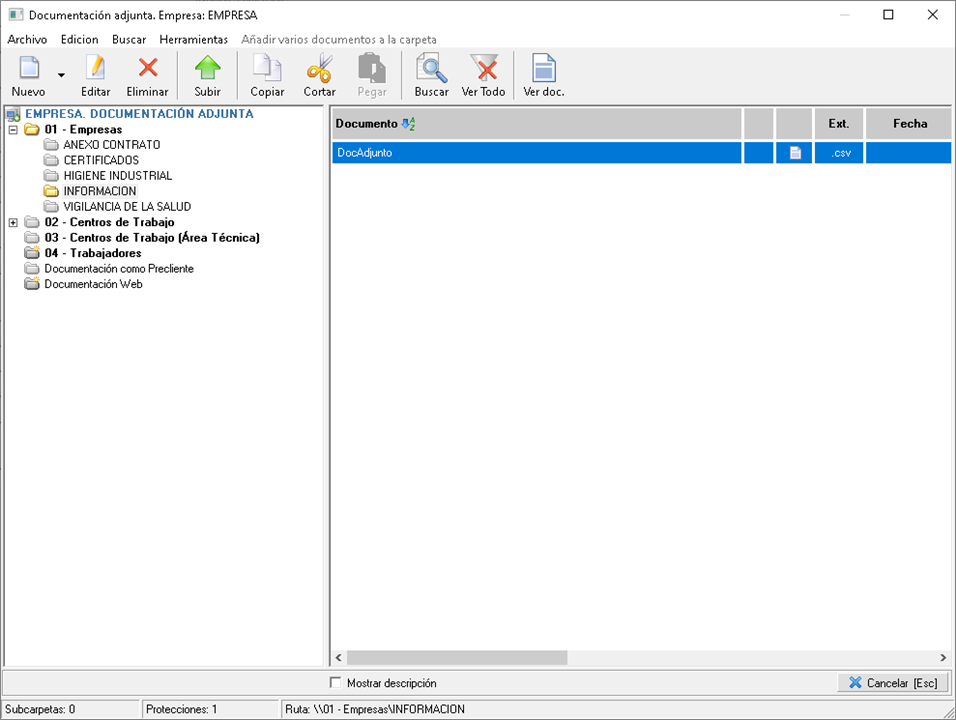Click the horizontal scrollbar right arrow

[x=943, y=658]
